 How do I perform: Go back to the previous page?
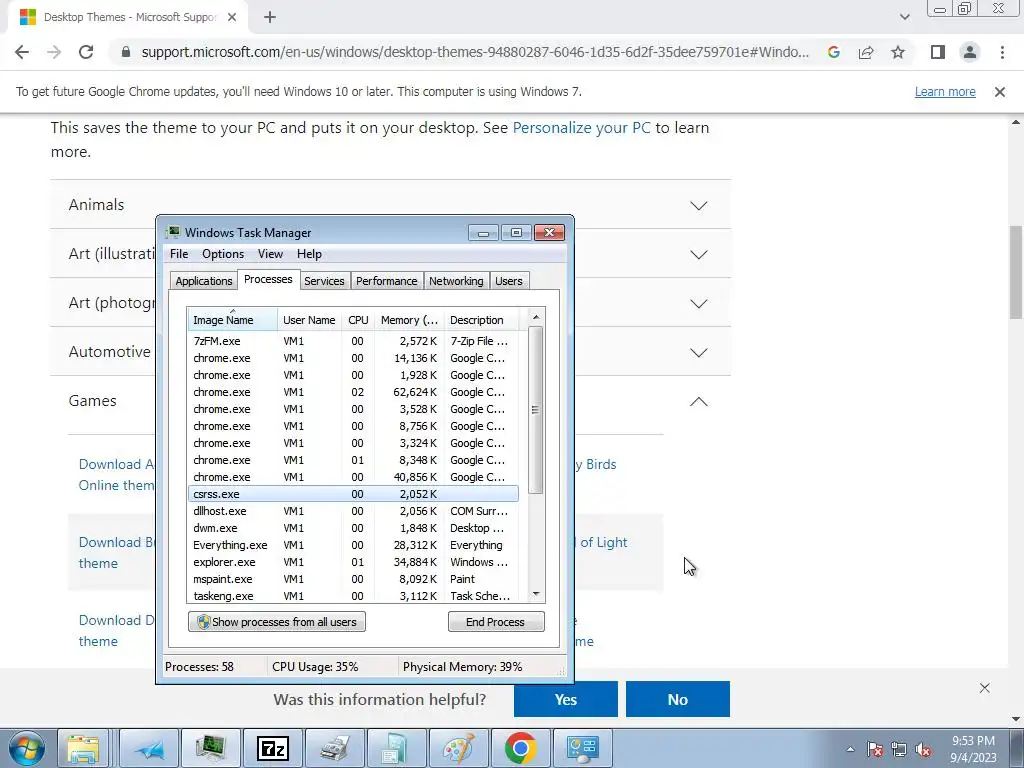(22, 52)
